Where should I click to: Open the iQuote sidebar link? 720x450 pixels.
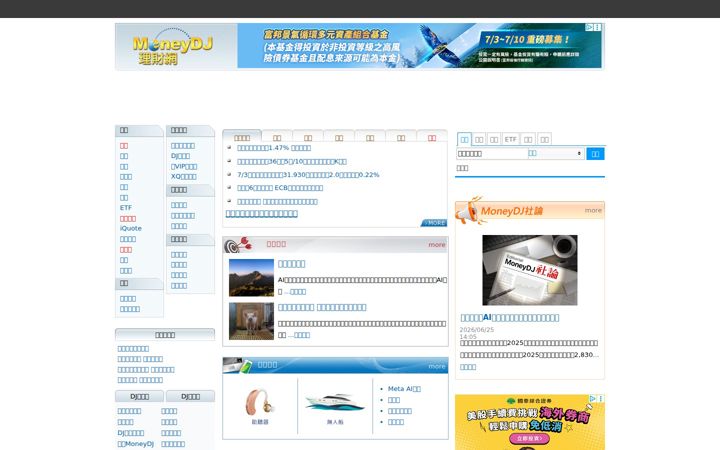pos(131,228)
